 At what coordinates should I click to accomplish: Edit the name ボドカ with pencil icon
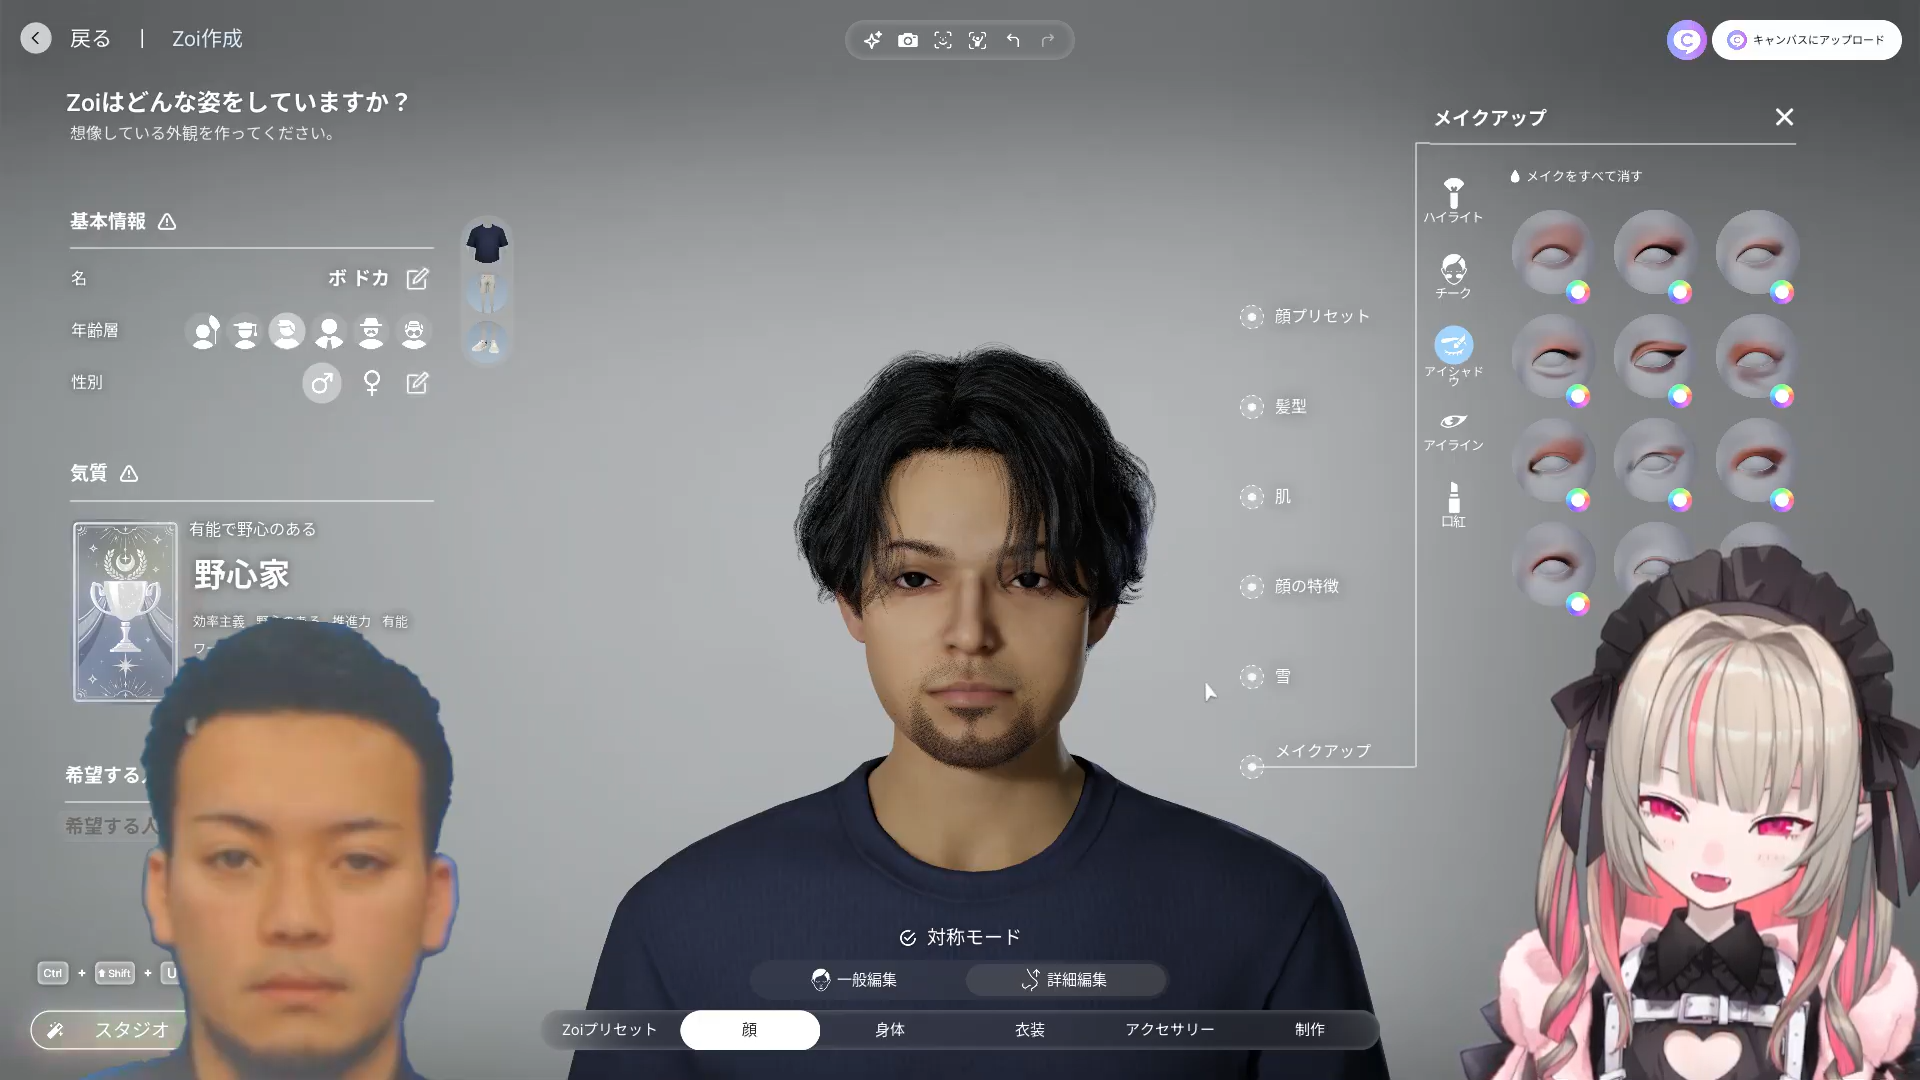tap(417, 279)
